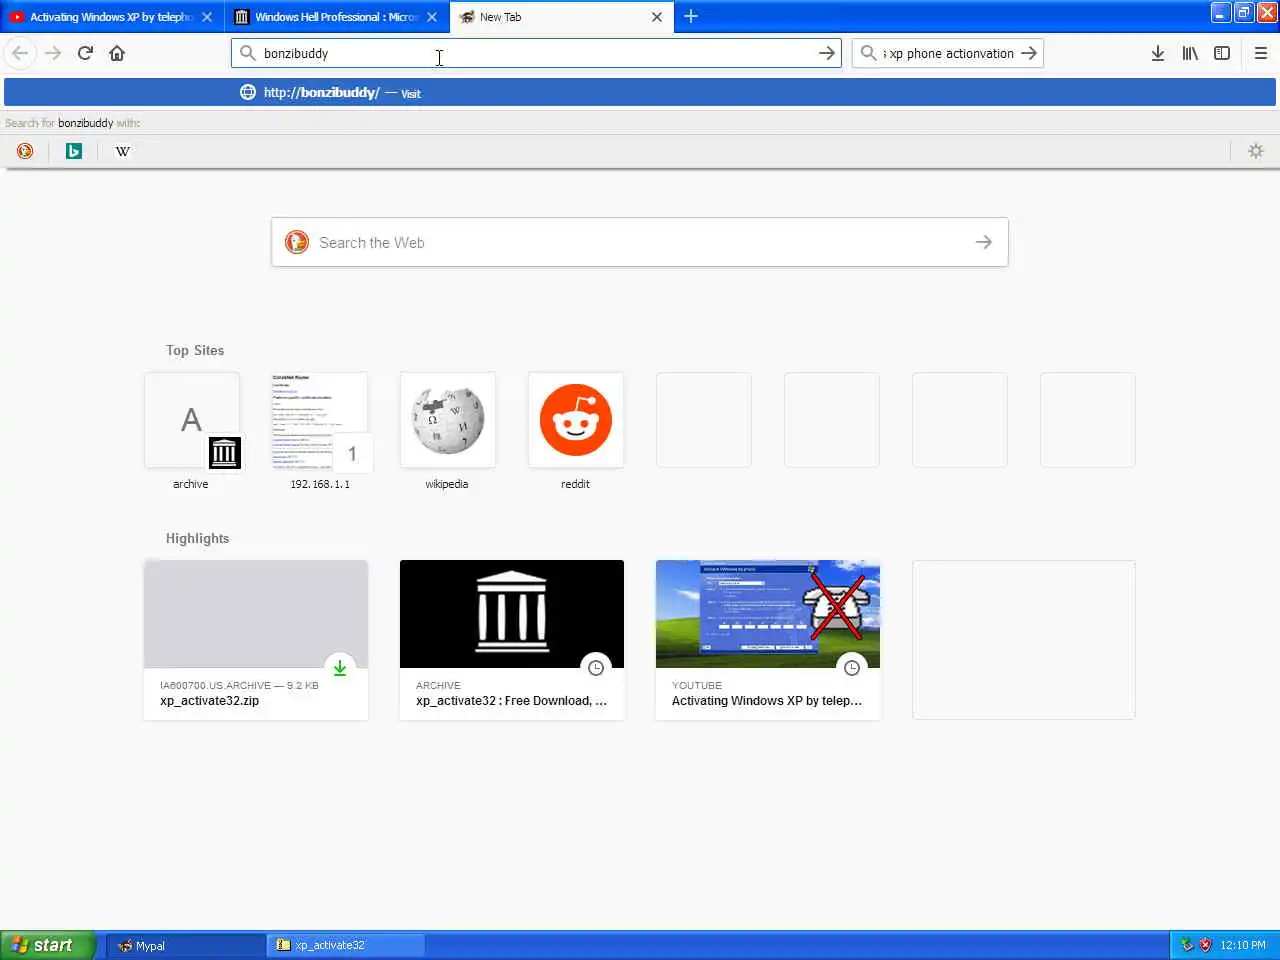
Task: Click DuckDuckGo logo in Search the Web box
Action: (x=297, y=242)
